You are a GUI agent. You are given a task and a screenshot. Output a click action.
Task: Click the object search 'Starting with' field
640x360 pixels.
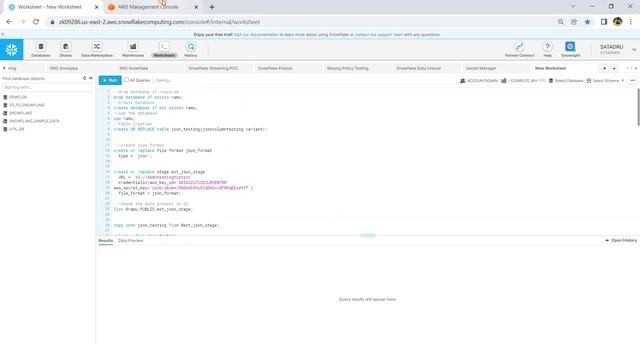[x=47, y=87]
